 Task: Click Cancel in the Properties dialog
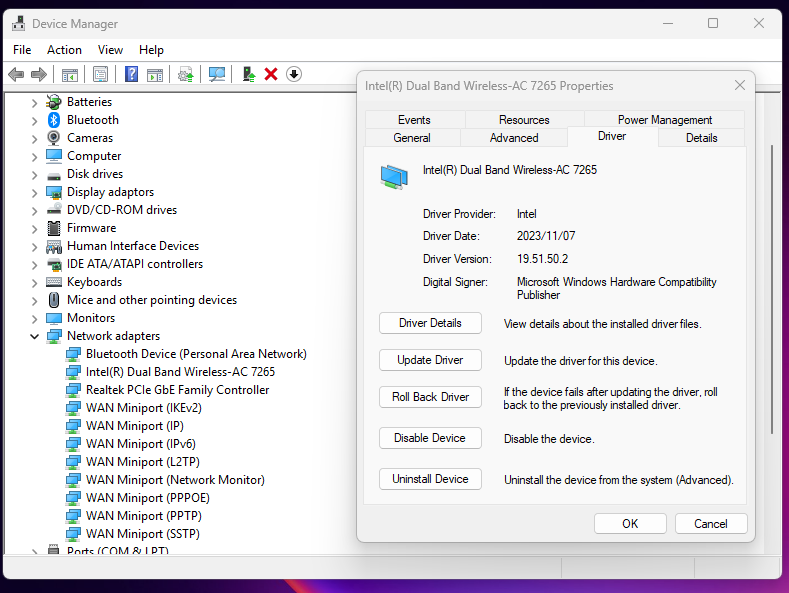click(711, 524)
